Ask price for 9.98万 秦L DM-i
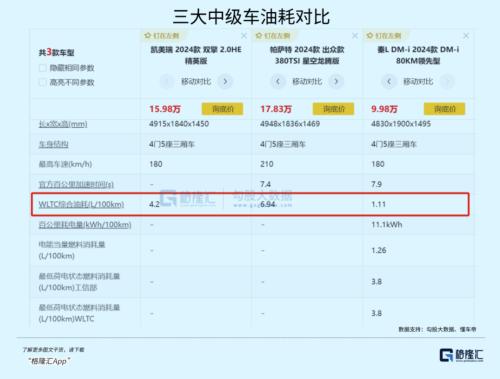 tap(444, 109)
